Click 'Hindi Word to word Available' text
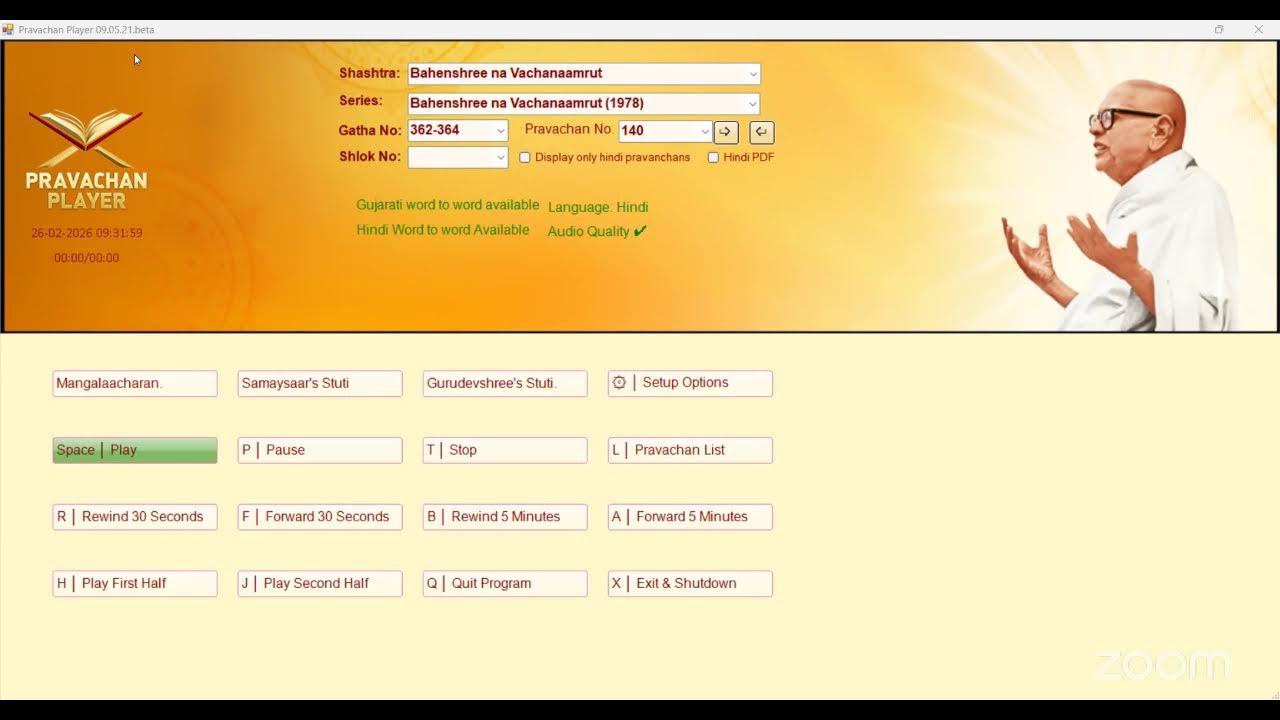This screenshot has width=1280, height=720. [x=443, y=230]
